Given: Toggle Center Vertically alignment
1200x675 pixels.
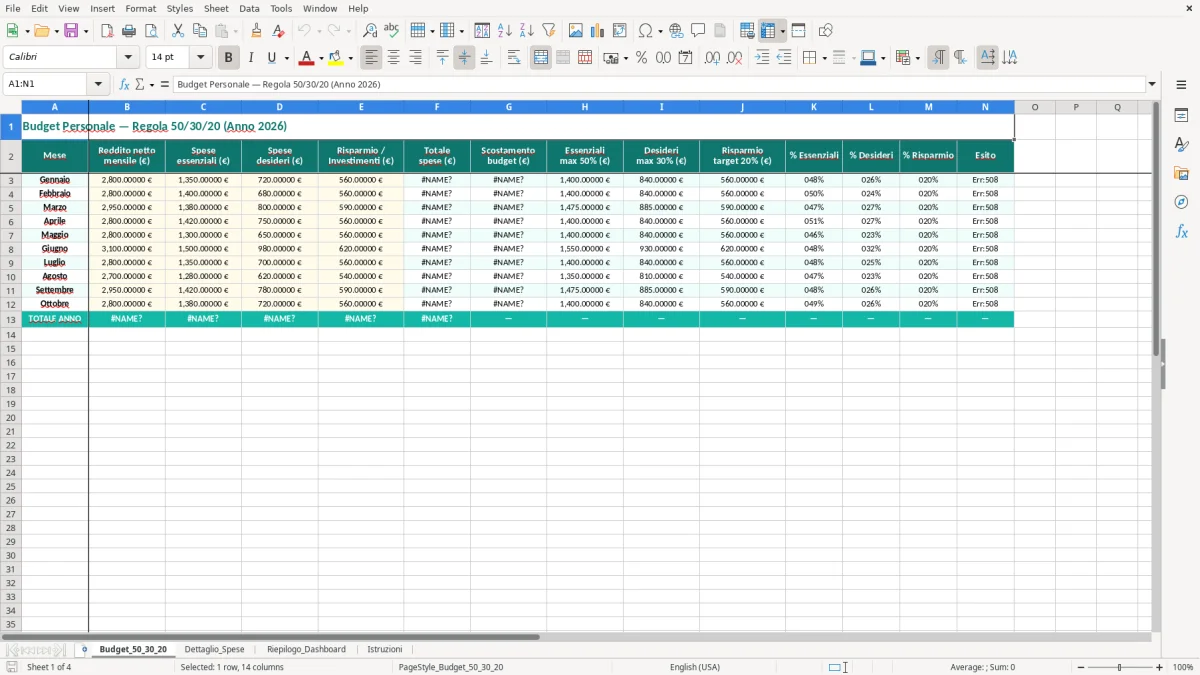Looking at the screenshot, I should pyautogui.click(x=464, y=58).
